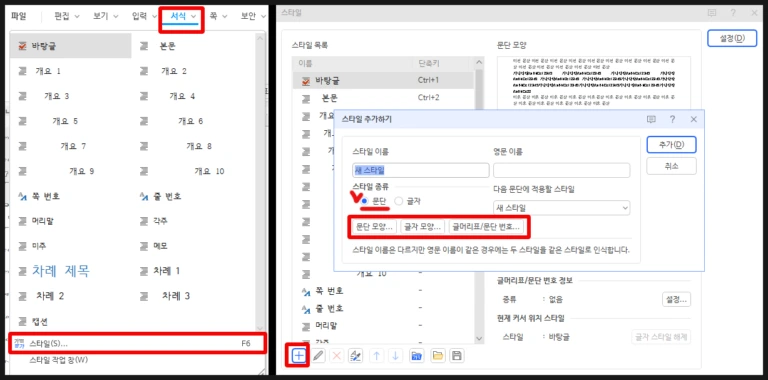
Task: Select the 문단 style type radio button
Action: click(x=364, y=201)
